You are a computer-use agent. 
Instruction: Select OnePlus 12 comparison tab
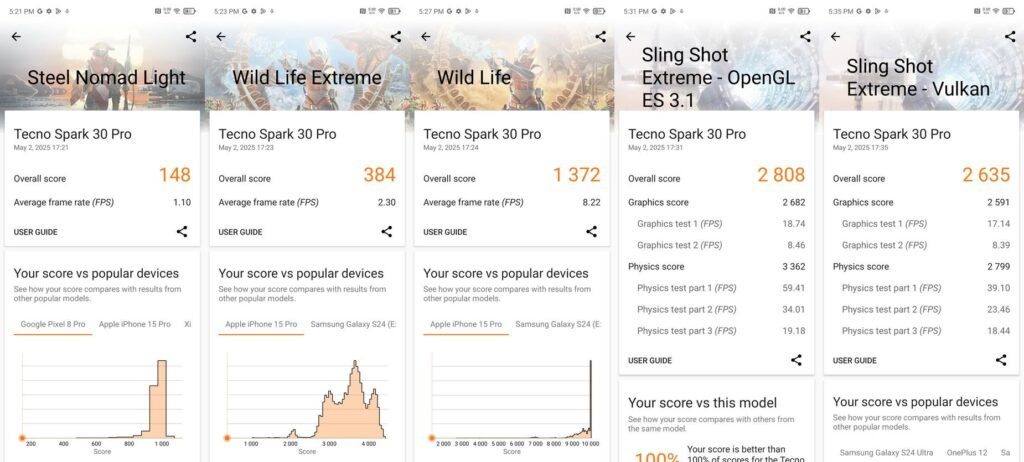pyautogui.click(x=967, y=453)
